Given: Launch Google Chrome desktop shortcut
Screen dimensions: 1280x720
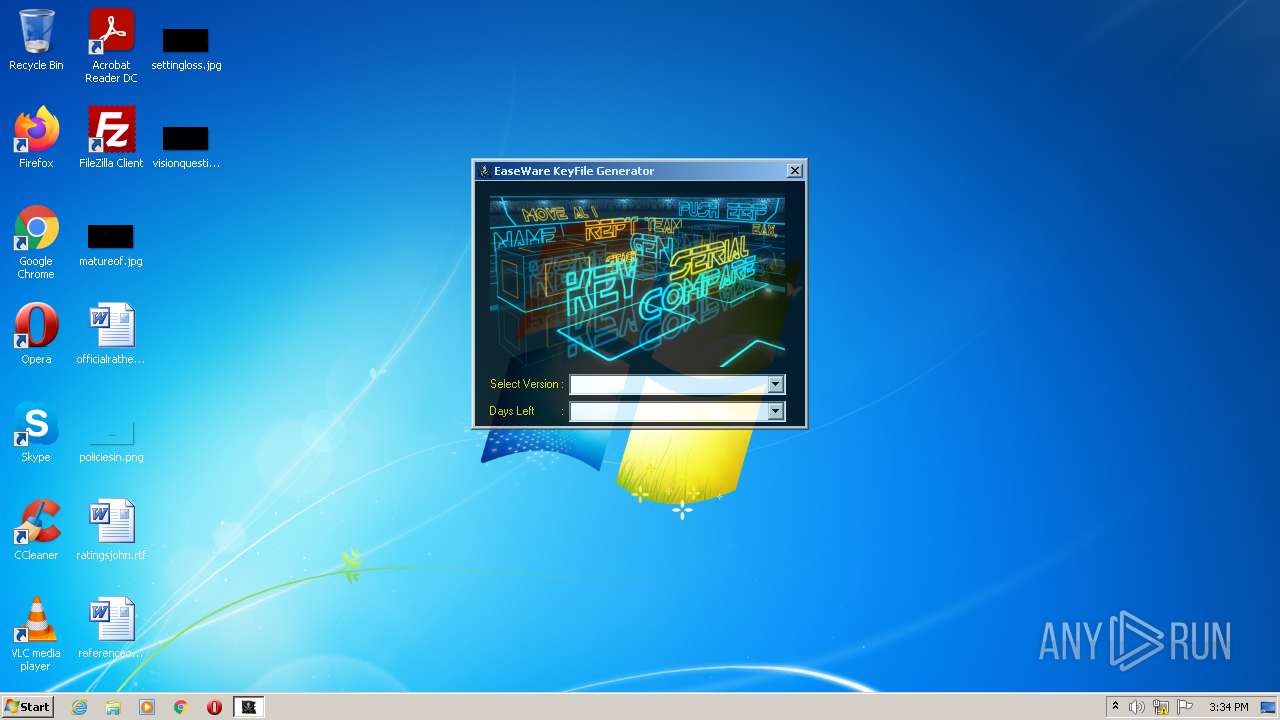Looking at the screenshot, I should tap(36, 242).
